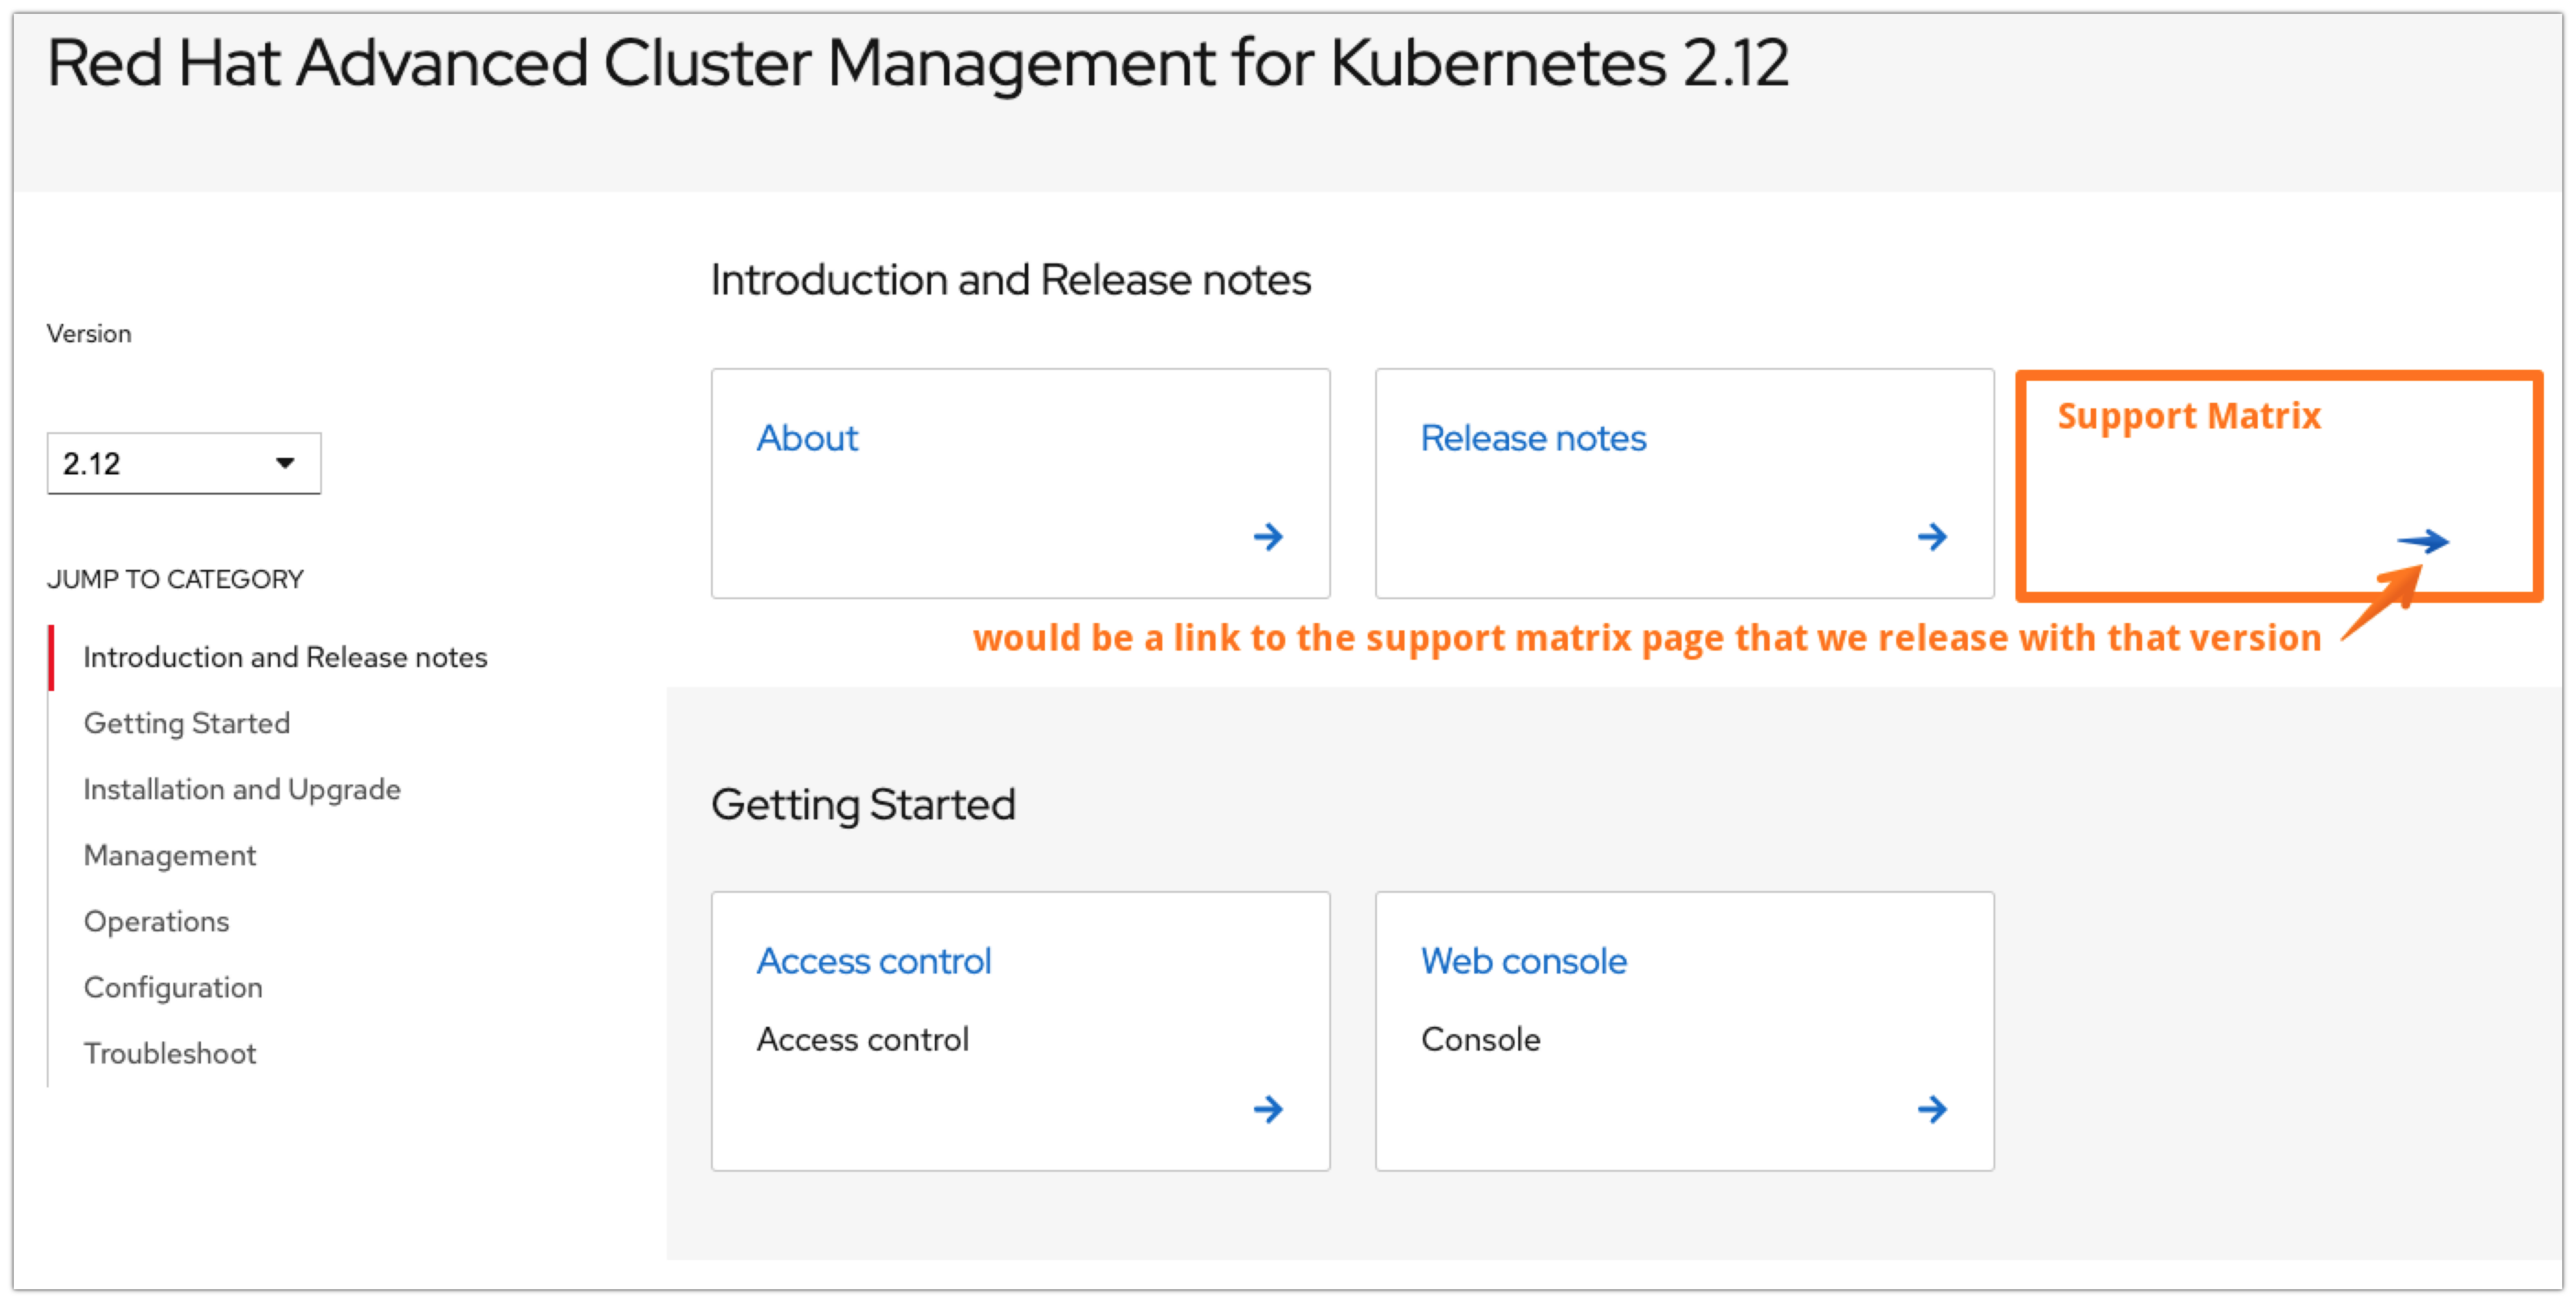
Task: Jump to the Troubleshoot category
Action: point(170,1053)
